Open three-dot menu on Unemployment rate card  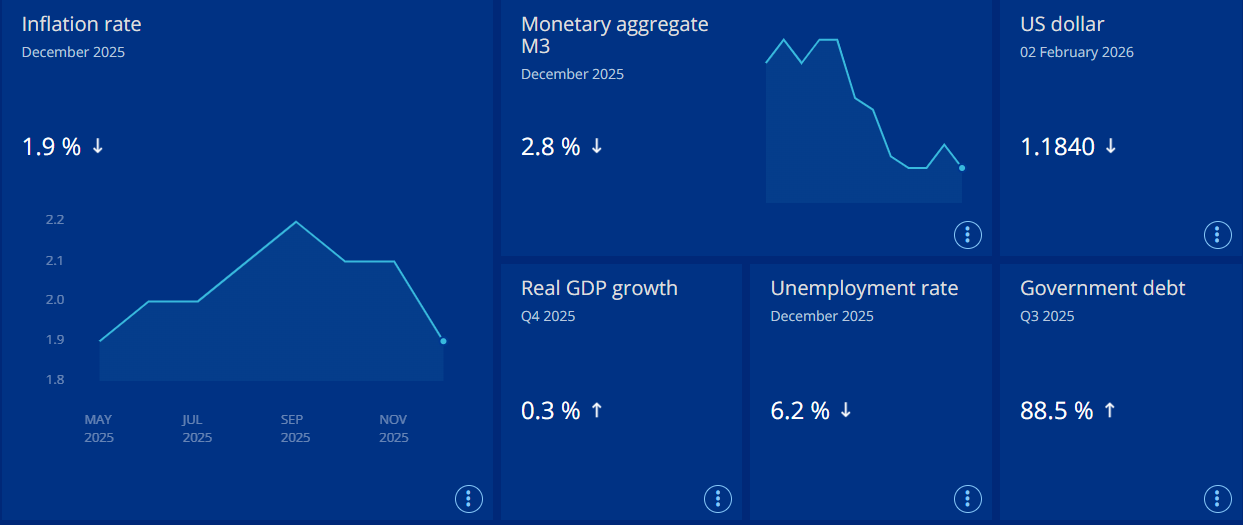coord(967,499)
